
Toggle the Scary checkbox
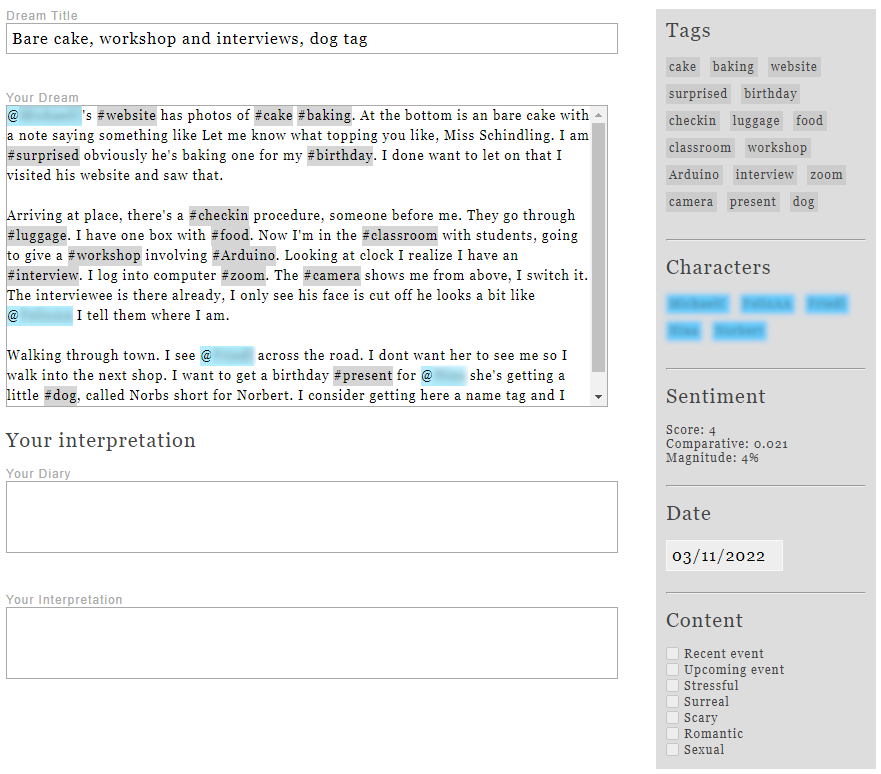click(673, 718)
